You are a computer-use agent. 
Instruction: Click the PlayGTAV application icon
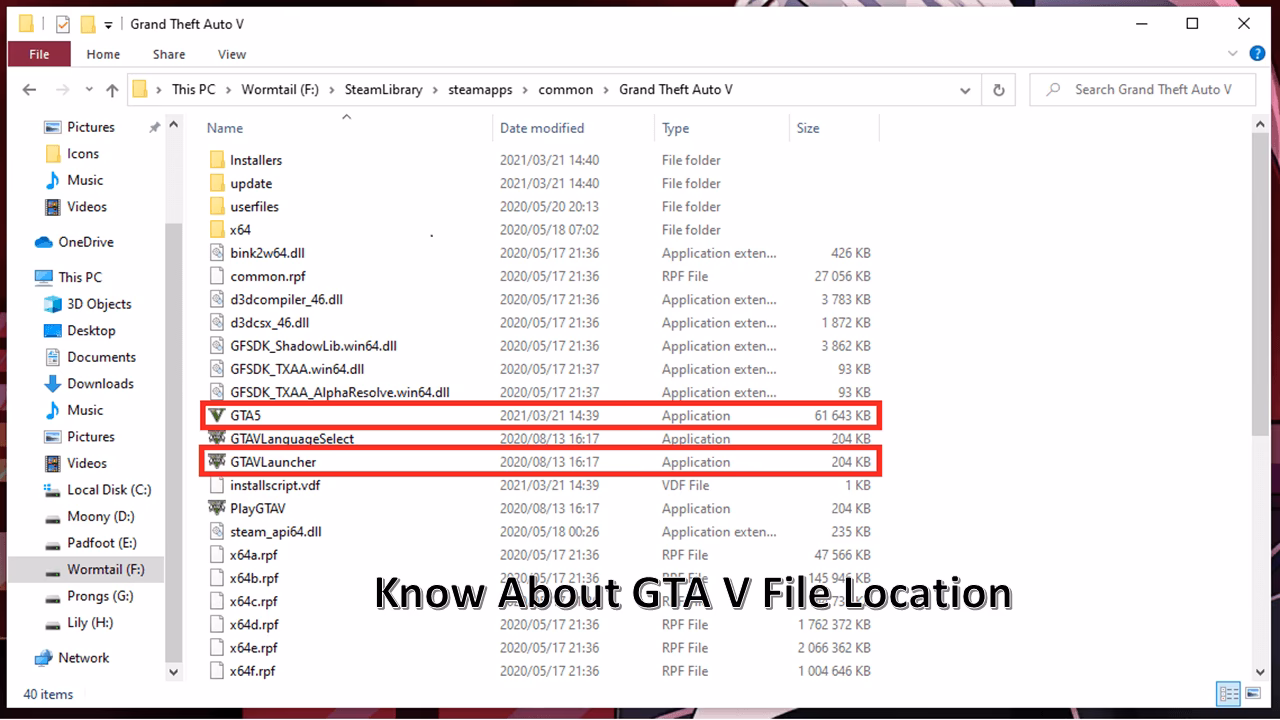tap(217, 508)
